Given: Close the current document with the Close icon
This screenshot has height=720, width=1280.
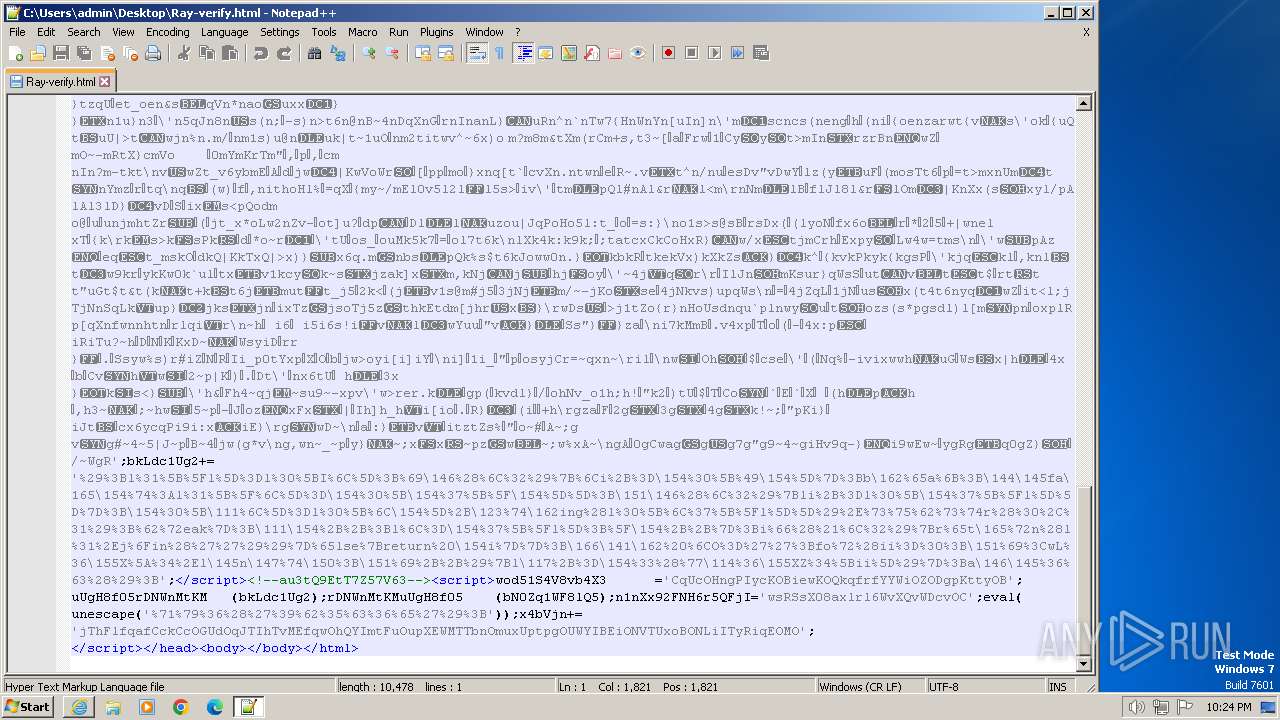Looking at the screenshot, I should pos(107,53).
